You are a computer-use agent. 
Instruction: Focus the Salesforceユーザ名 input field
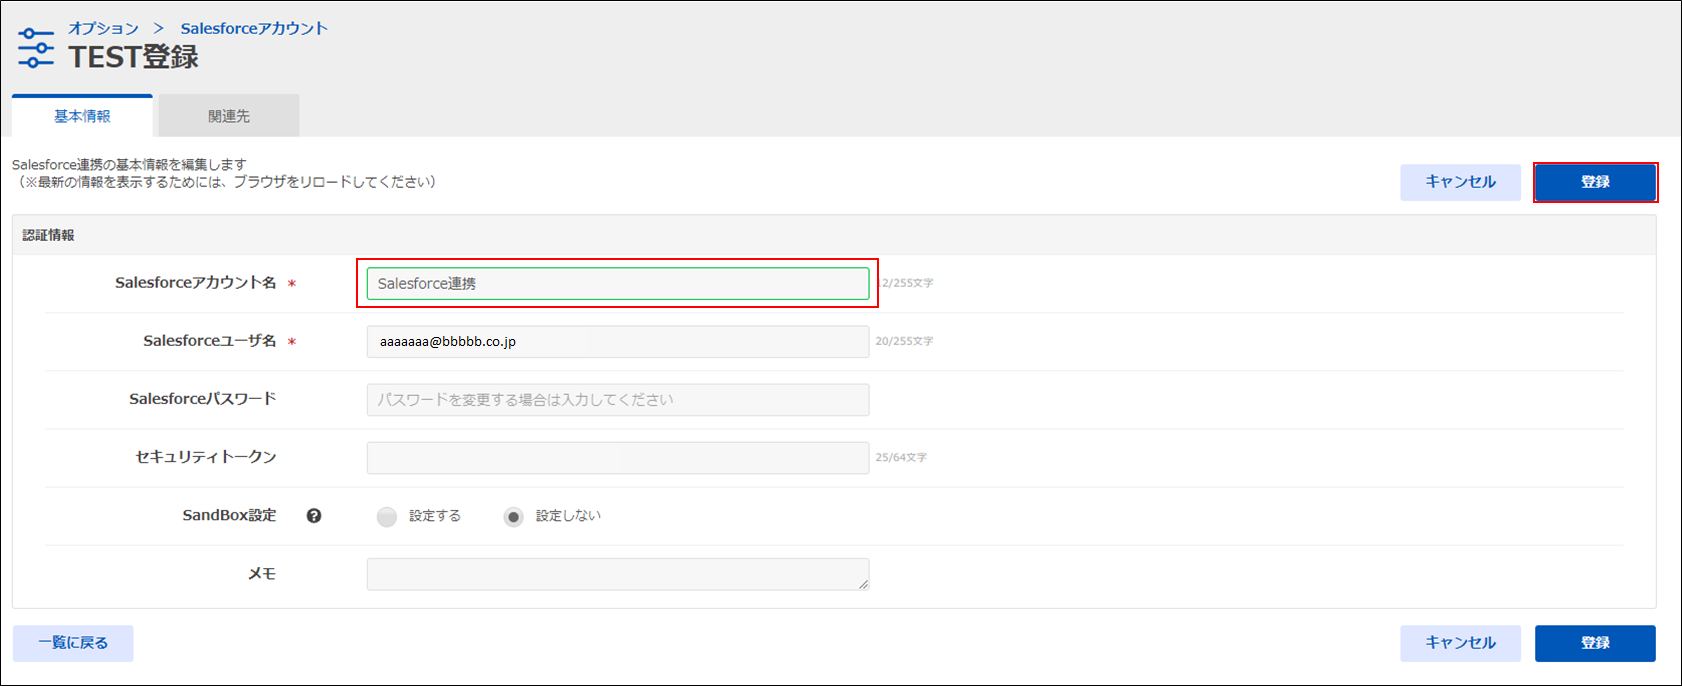[618, 341]
